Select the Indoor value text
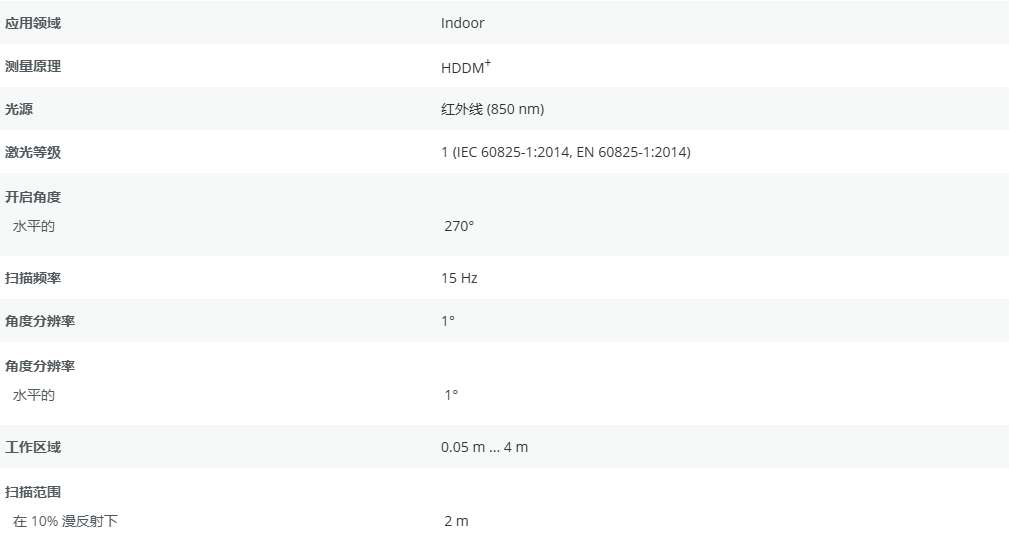Screen dimensions: 1009x537 462,23
